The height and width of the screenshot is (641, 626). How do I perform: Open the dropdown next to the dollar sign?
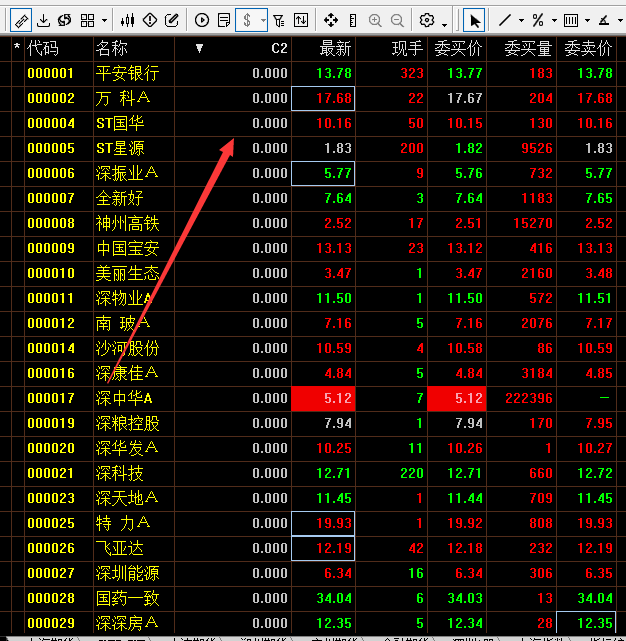(x=263, y=20)
